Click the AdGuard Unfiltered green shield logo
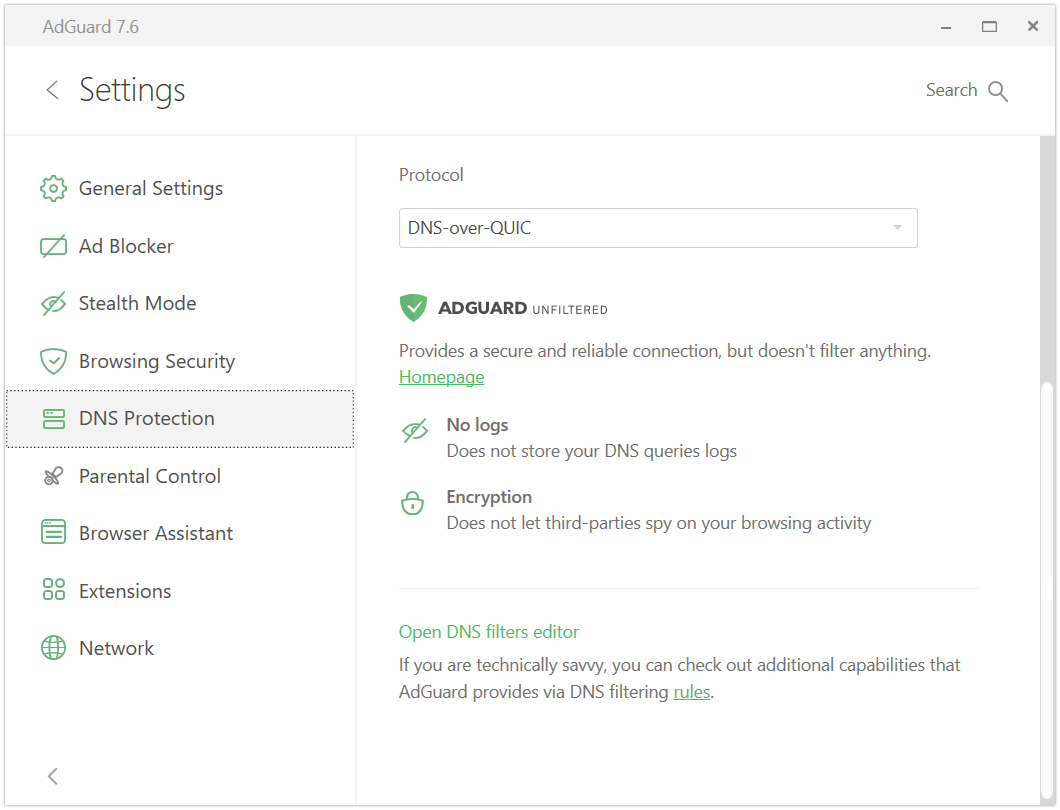Screen dimensions: 1060x810 [413, 308]
